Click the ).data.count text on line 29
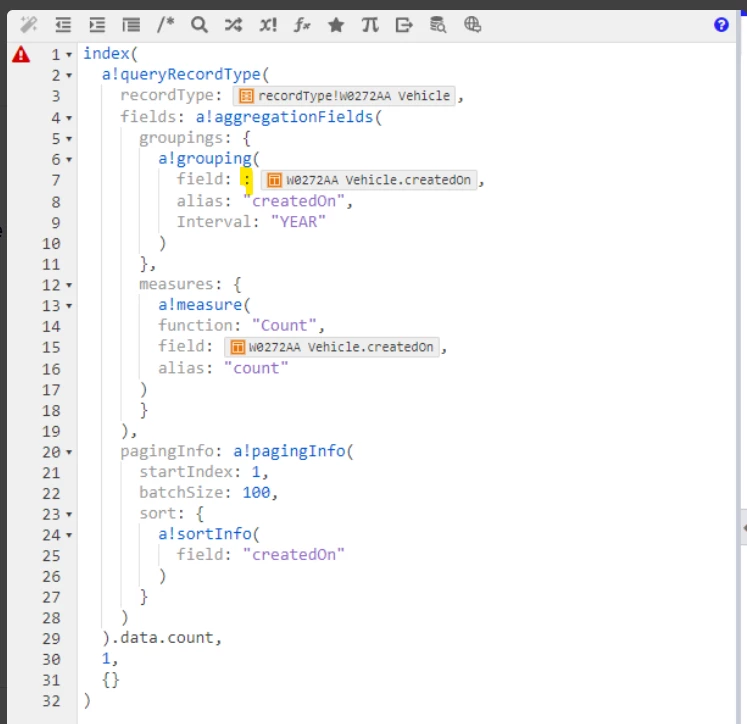 click(159, 638)
